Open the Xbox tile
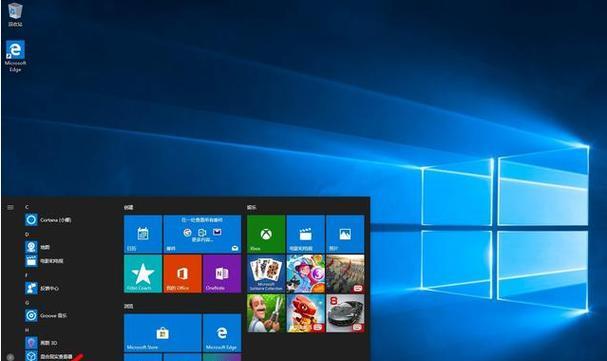607x361 pixels. 266,234
